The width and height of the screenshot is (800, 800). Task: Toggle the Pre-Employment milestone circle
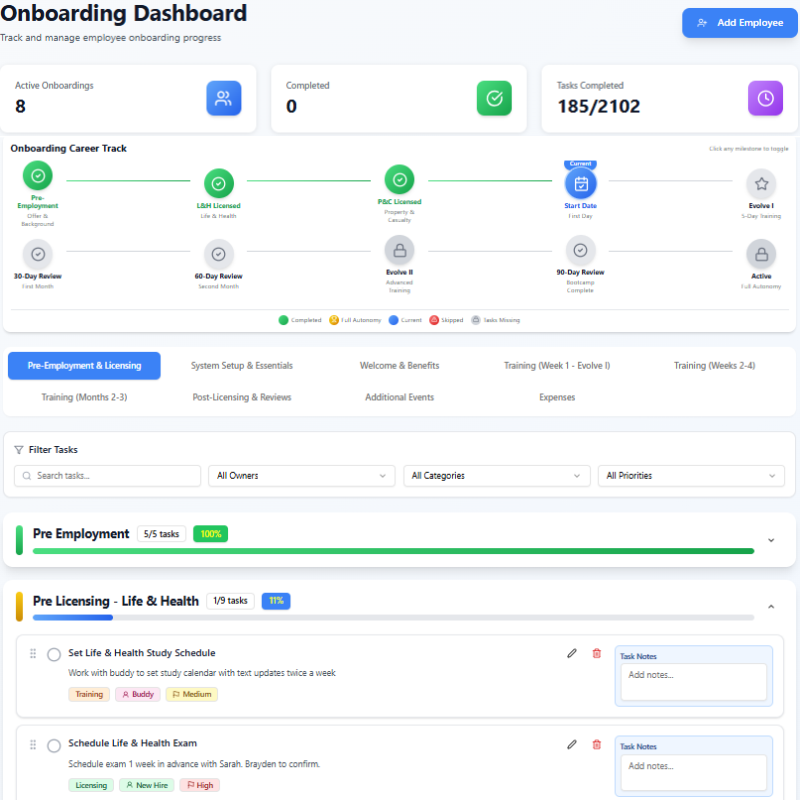pyautogui.click(x=38, y=176)
